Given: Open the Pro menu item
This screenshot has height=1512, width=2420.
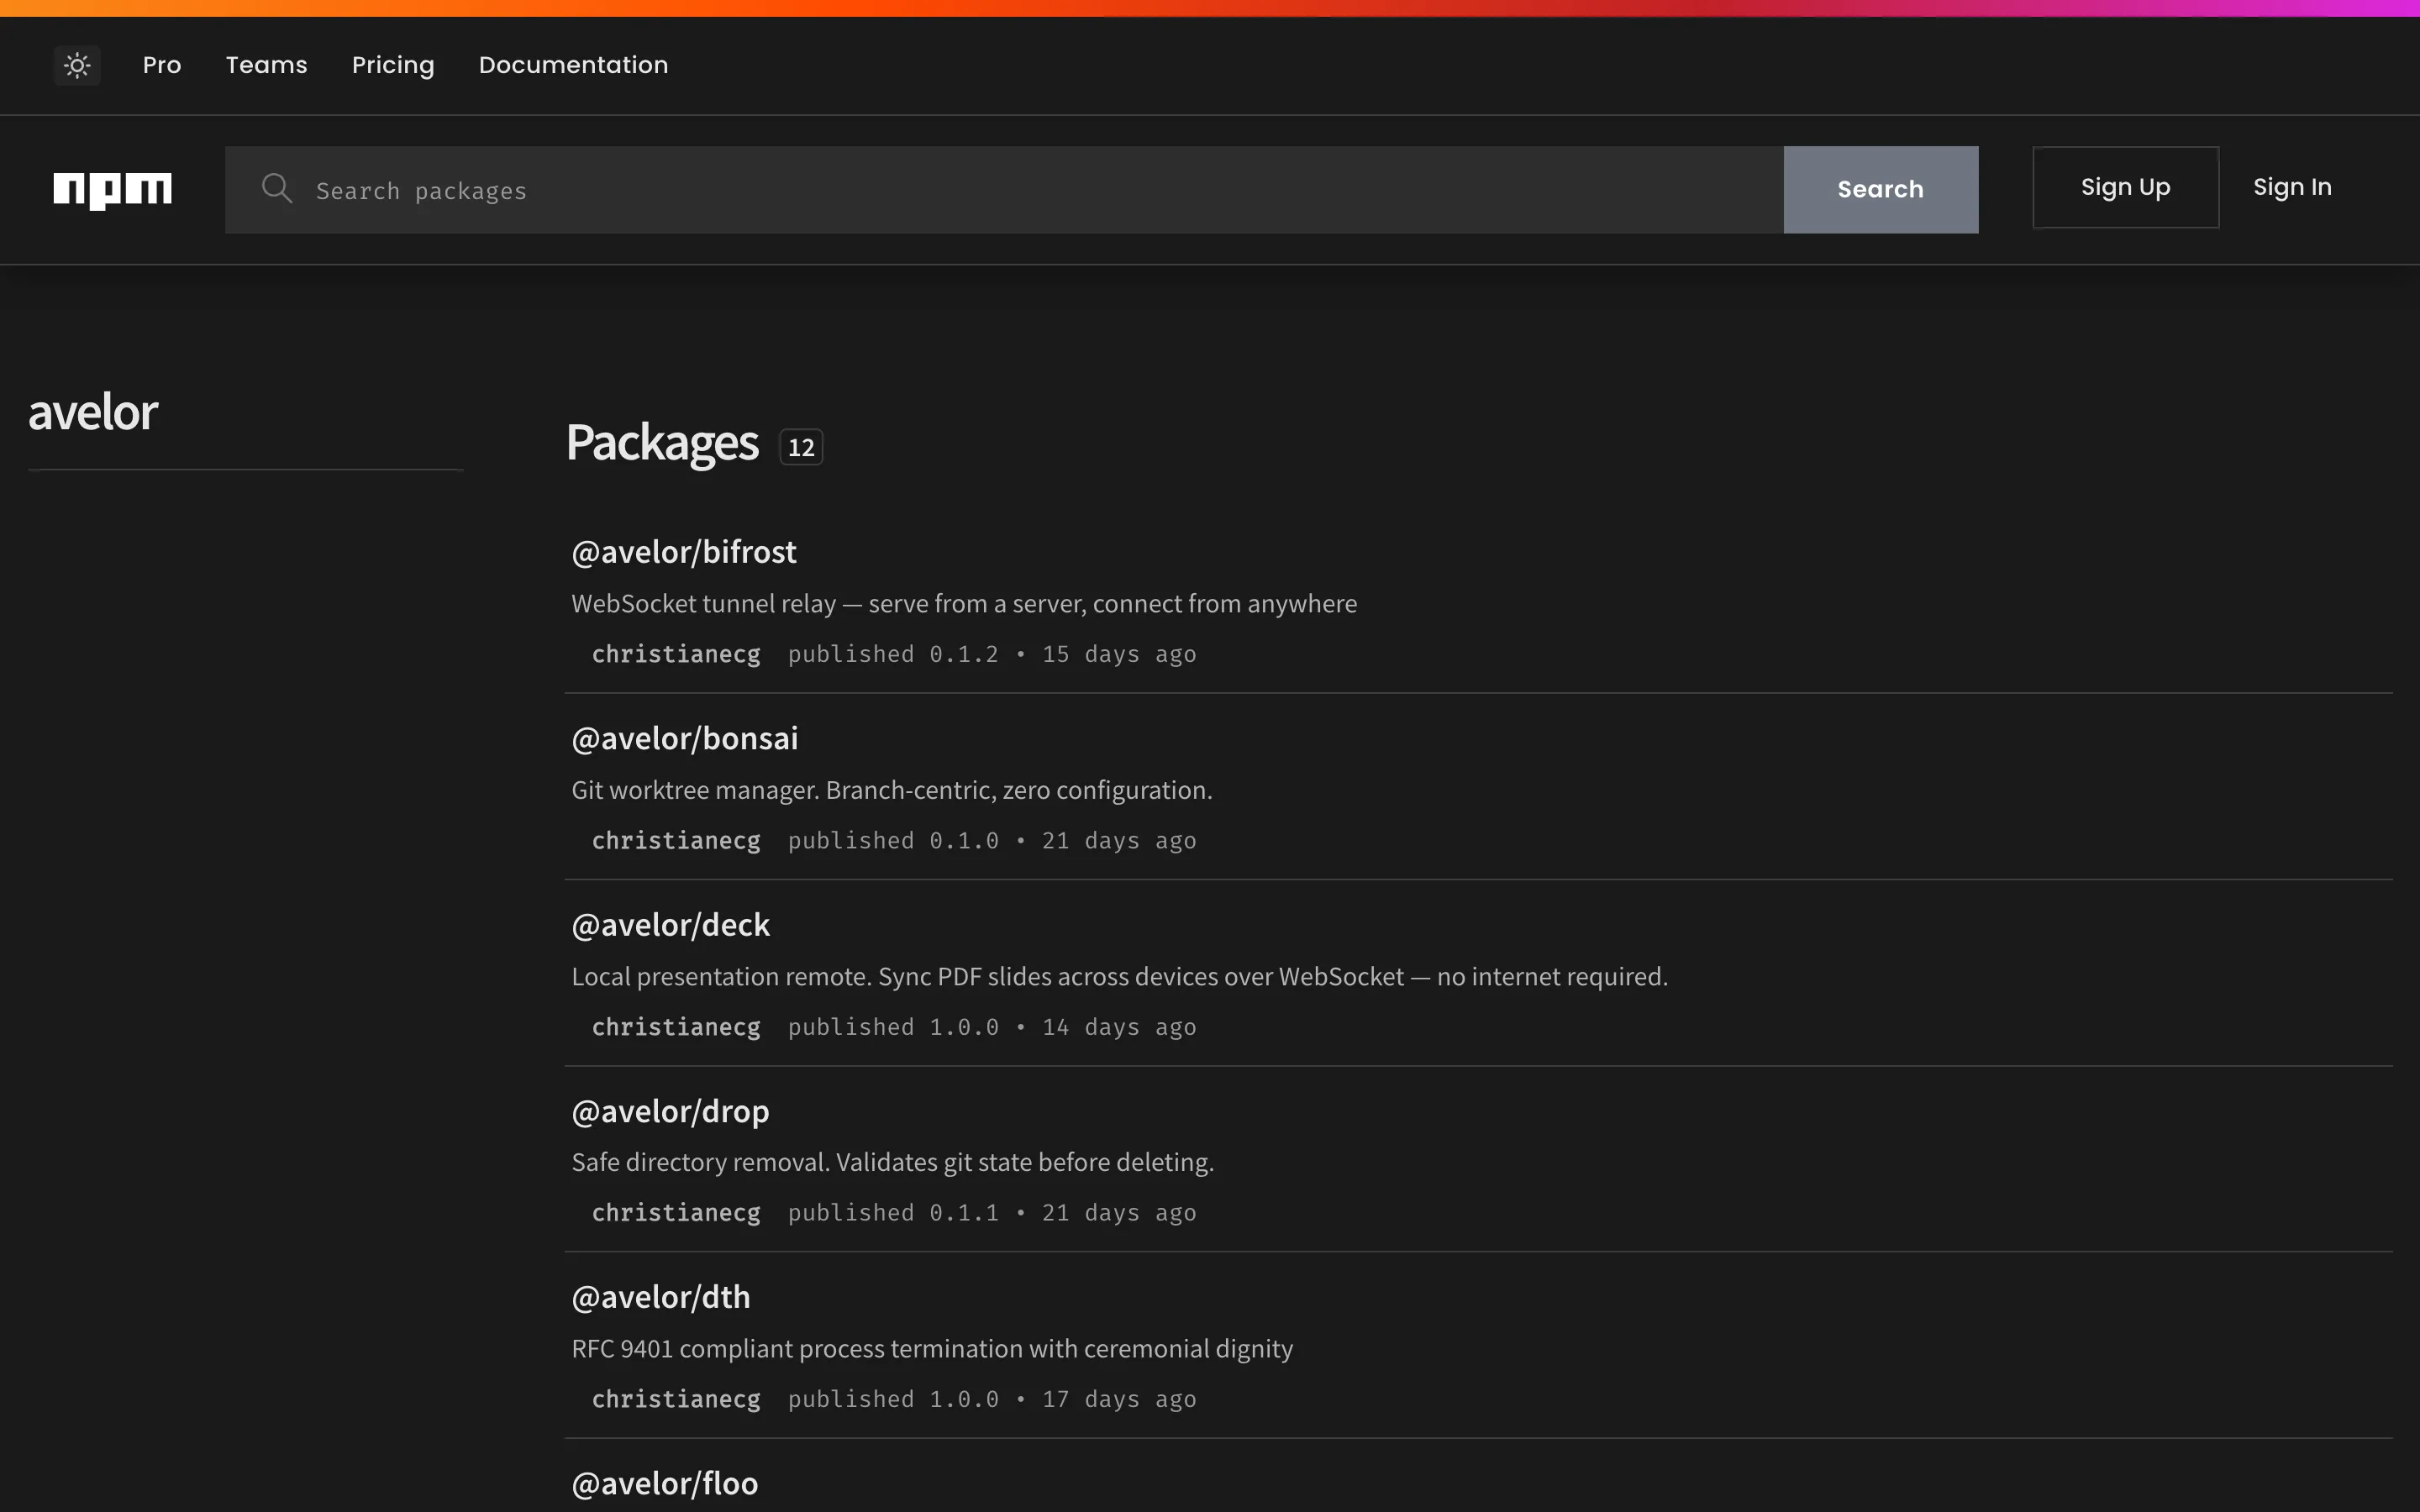Looking at the screenshot, I should click(162, 65).
